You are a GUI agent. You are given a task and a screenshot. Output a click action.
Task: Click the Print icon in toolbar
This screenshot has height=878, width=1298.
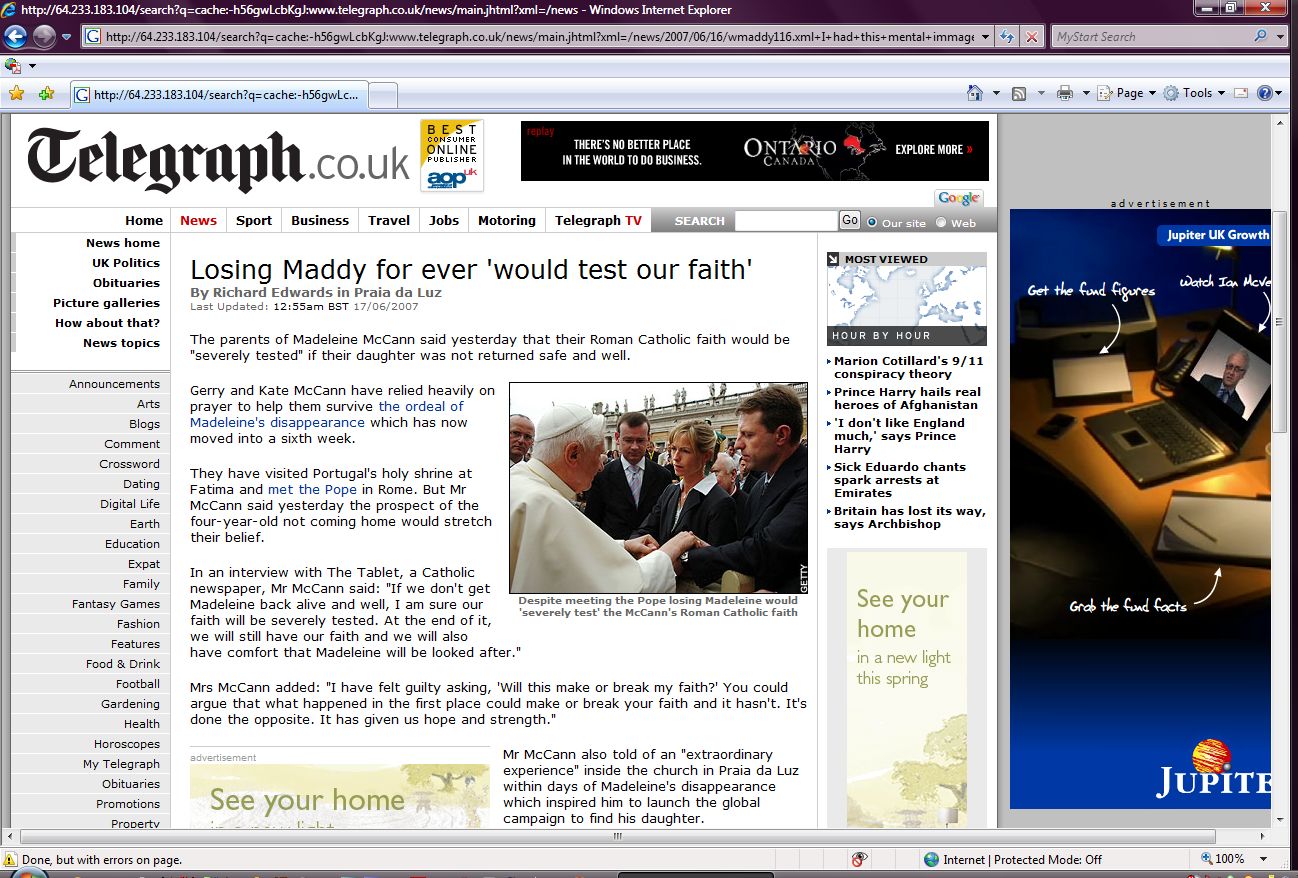point(1065,93)
